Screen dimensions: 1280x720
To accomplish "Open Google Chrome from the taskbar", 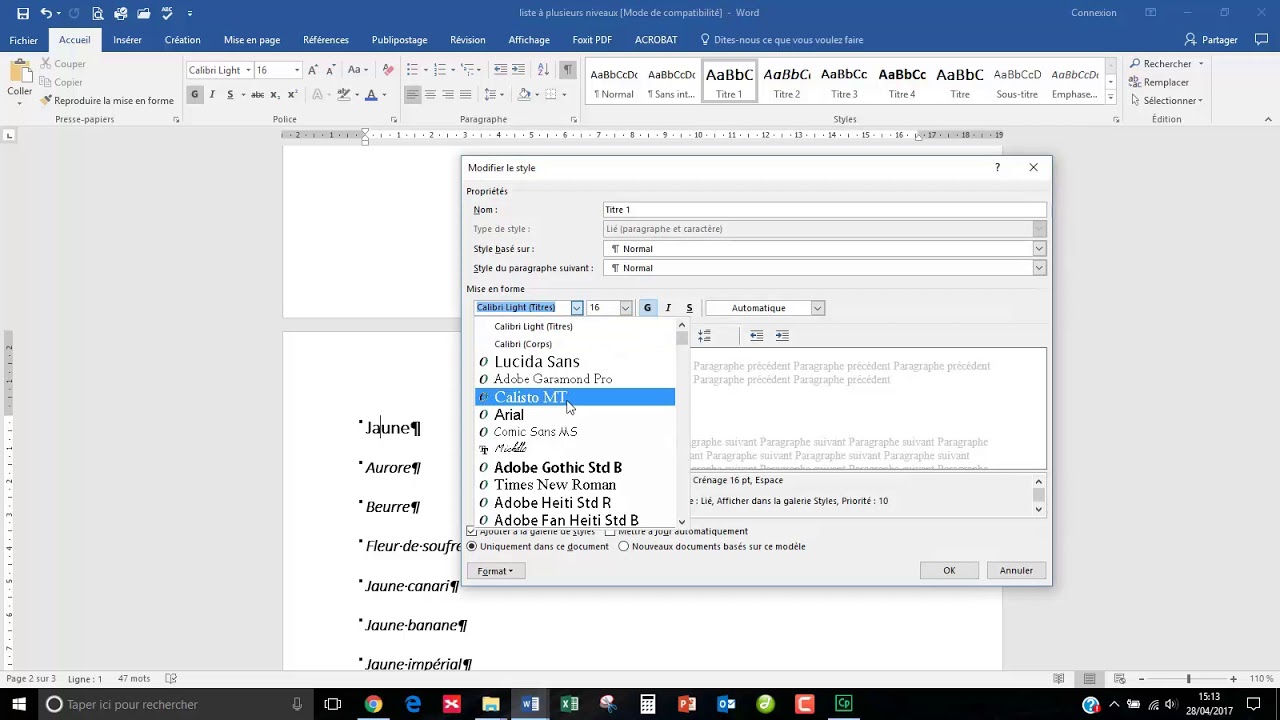I will (x=373, y=704).
